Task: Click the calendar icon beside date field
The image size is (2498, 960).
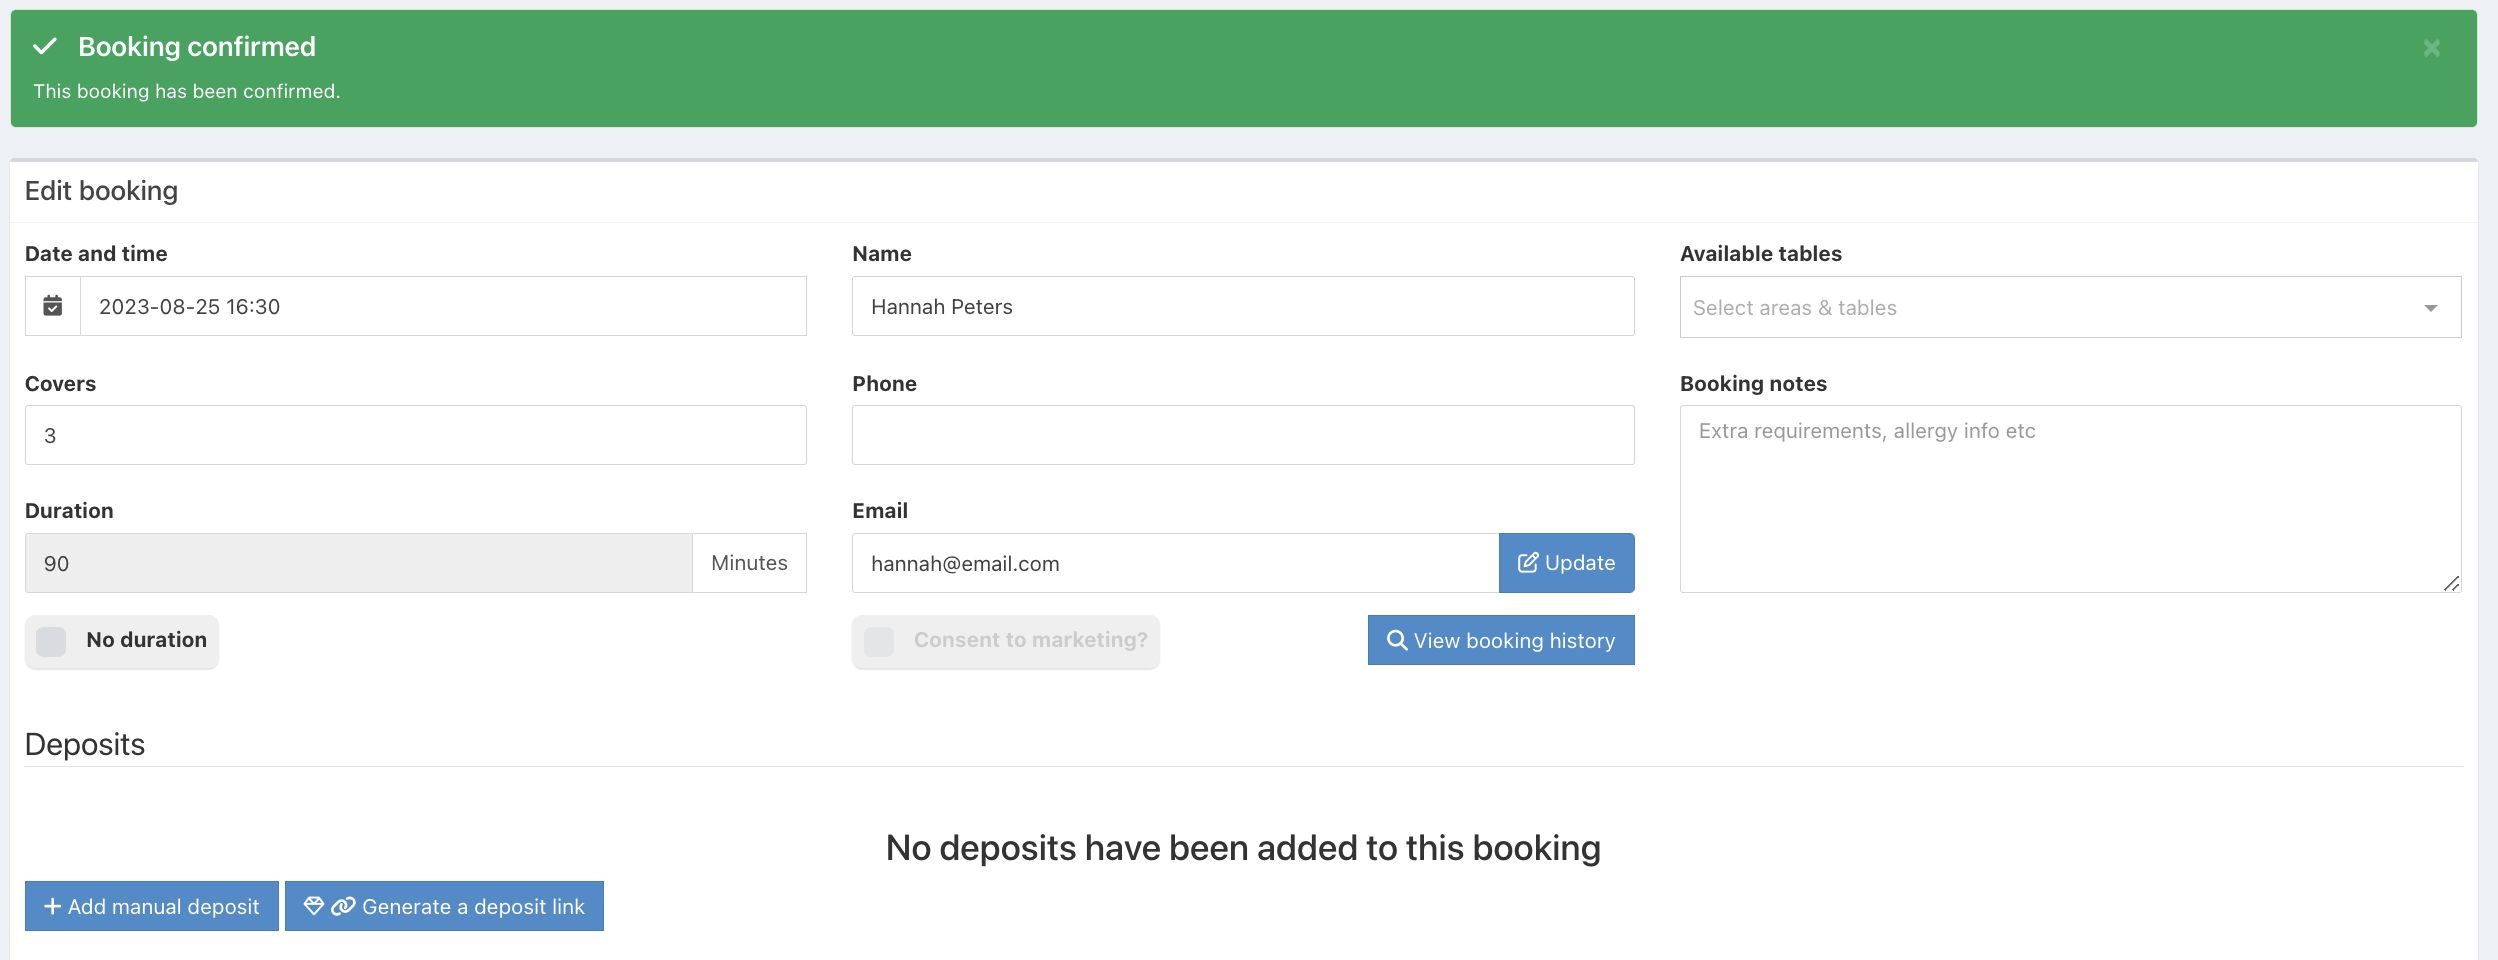Action: [53, 306]
